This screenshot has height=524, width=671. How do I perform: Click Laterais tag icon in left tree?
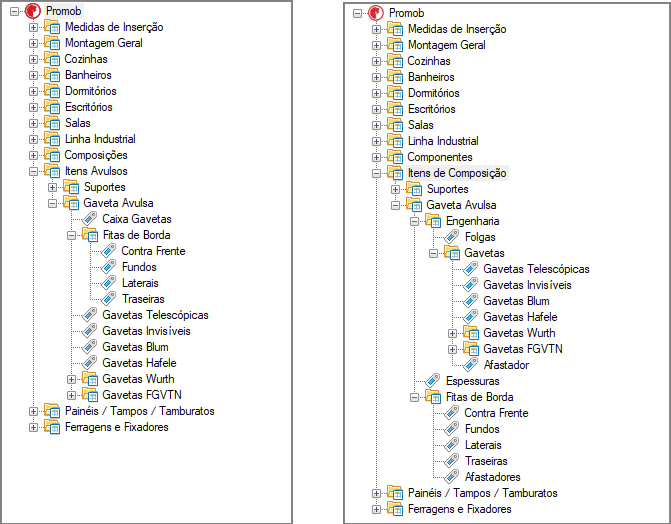pyautogui.click(x=109, y=283)
